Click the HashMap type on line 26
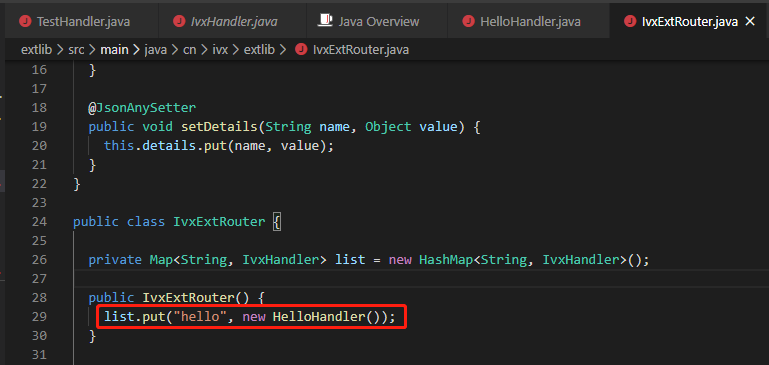The width and height of the screenshot is (769, 365). 446,260
